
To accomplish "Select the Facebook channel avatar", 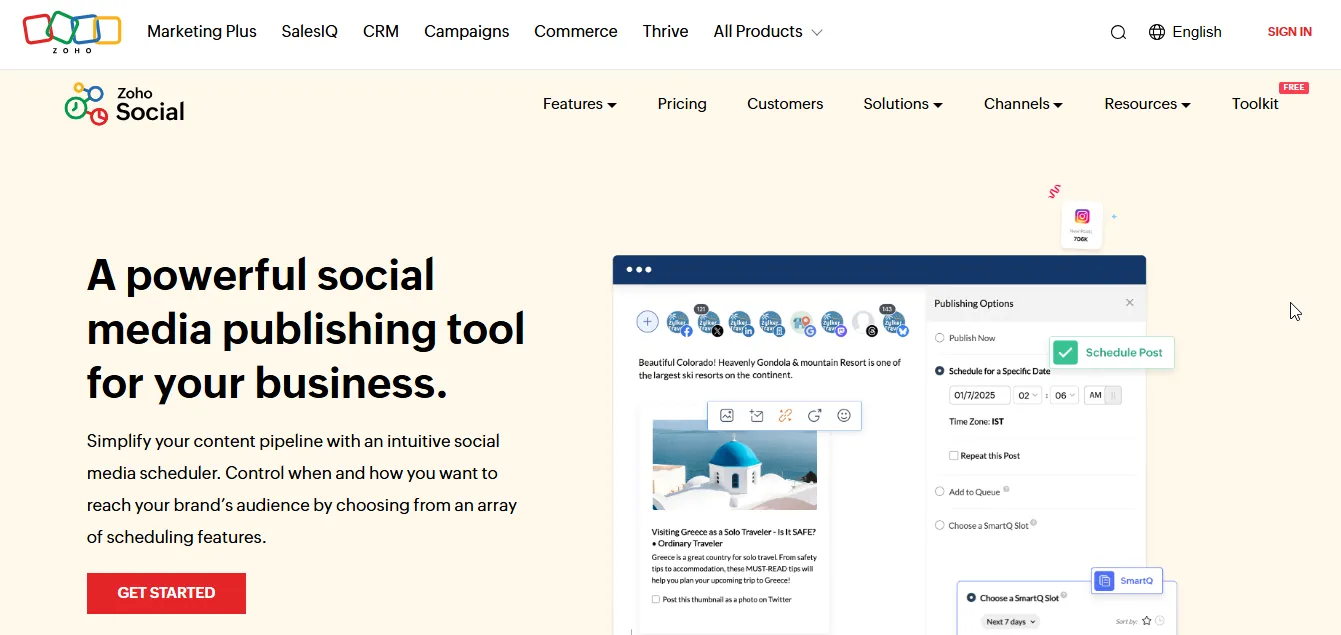I will (x=679, y=323).
